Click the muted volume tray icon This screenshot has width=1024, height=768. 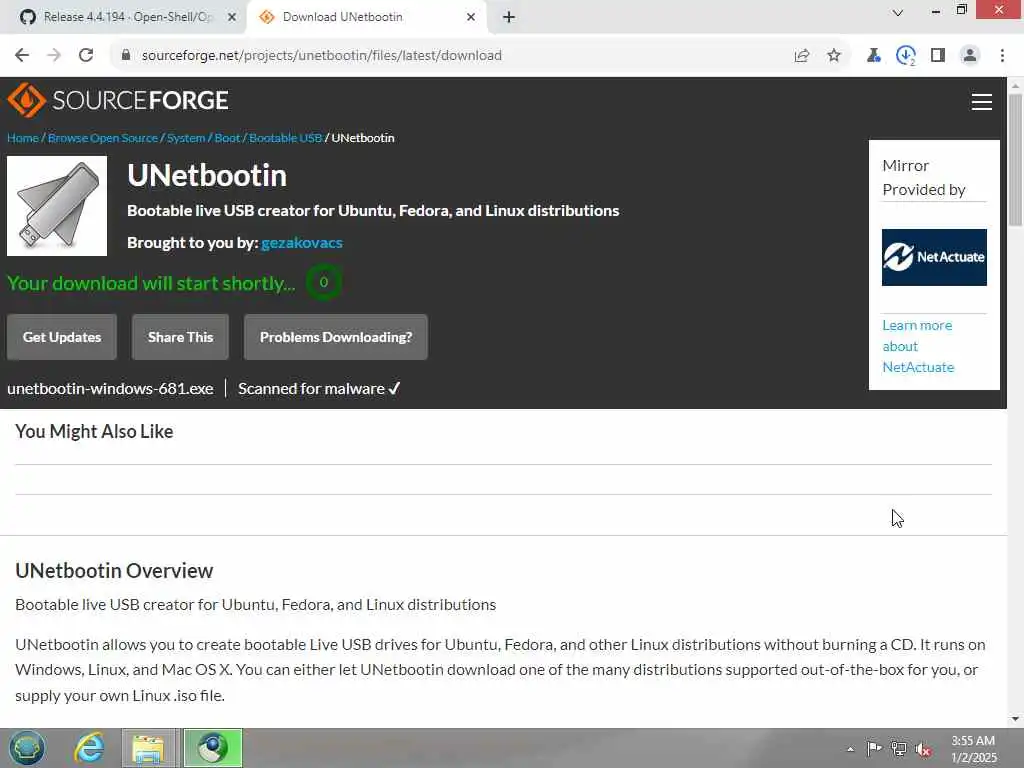923,750
